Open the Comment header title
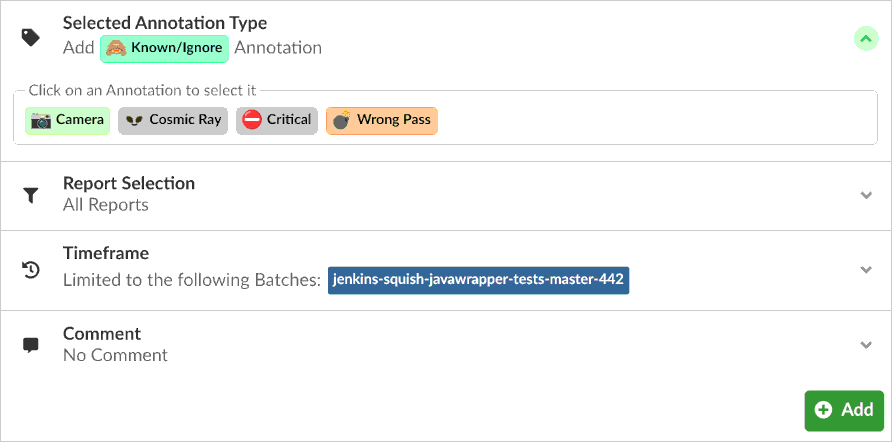This screenshot has height=442, width=892. 102,334
